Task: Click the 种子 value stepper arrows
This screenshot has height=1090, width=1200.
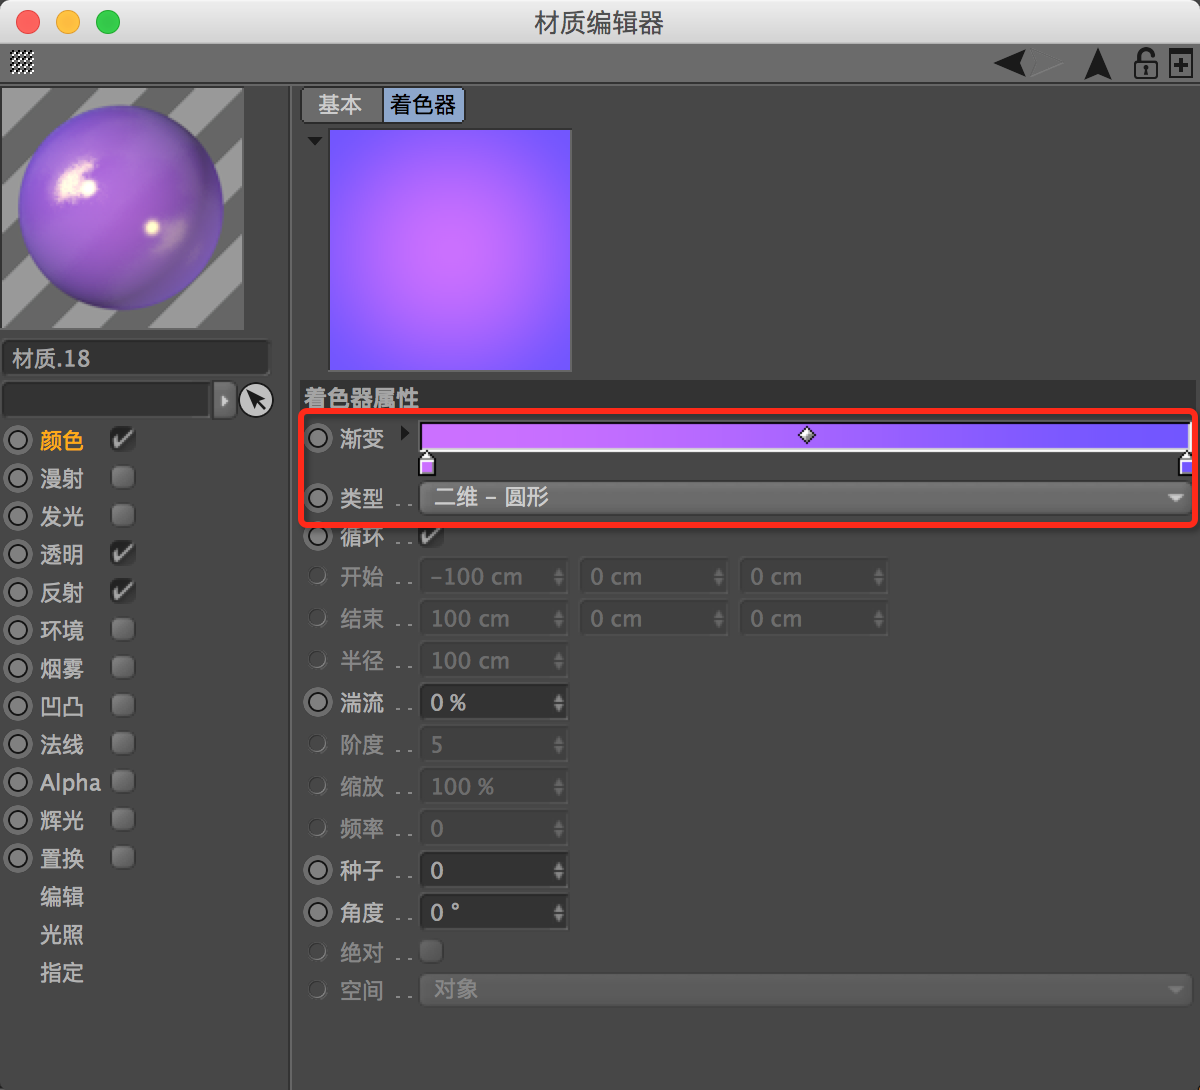Action: 558,871
